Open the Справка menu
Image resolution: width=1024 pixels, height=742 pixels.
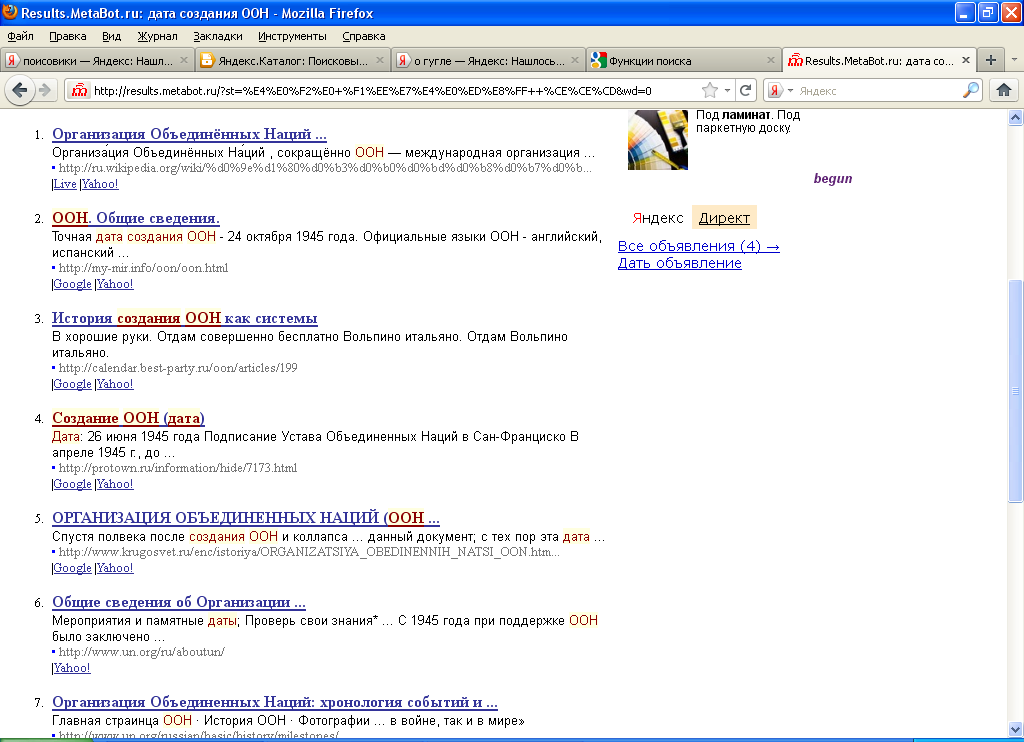[364, 36]
